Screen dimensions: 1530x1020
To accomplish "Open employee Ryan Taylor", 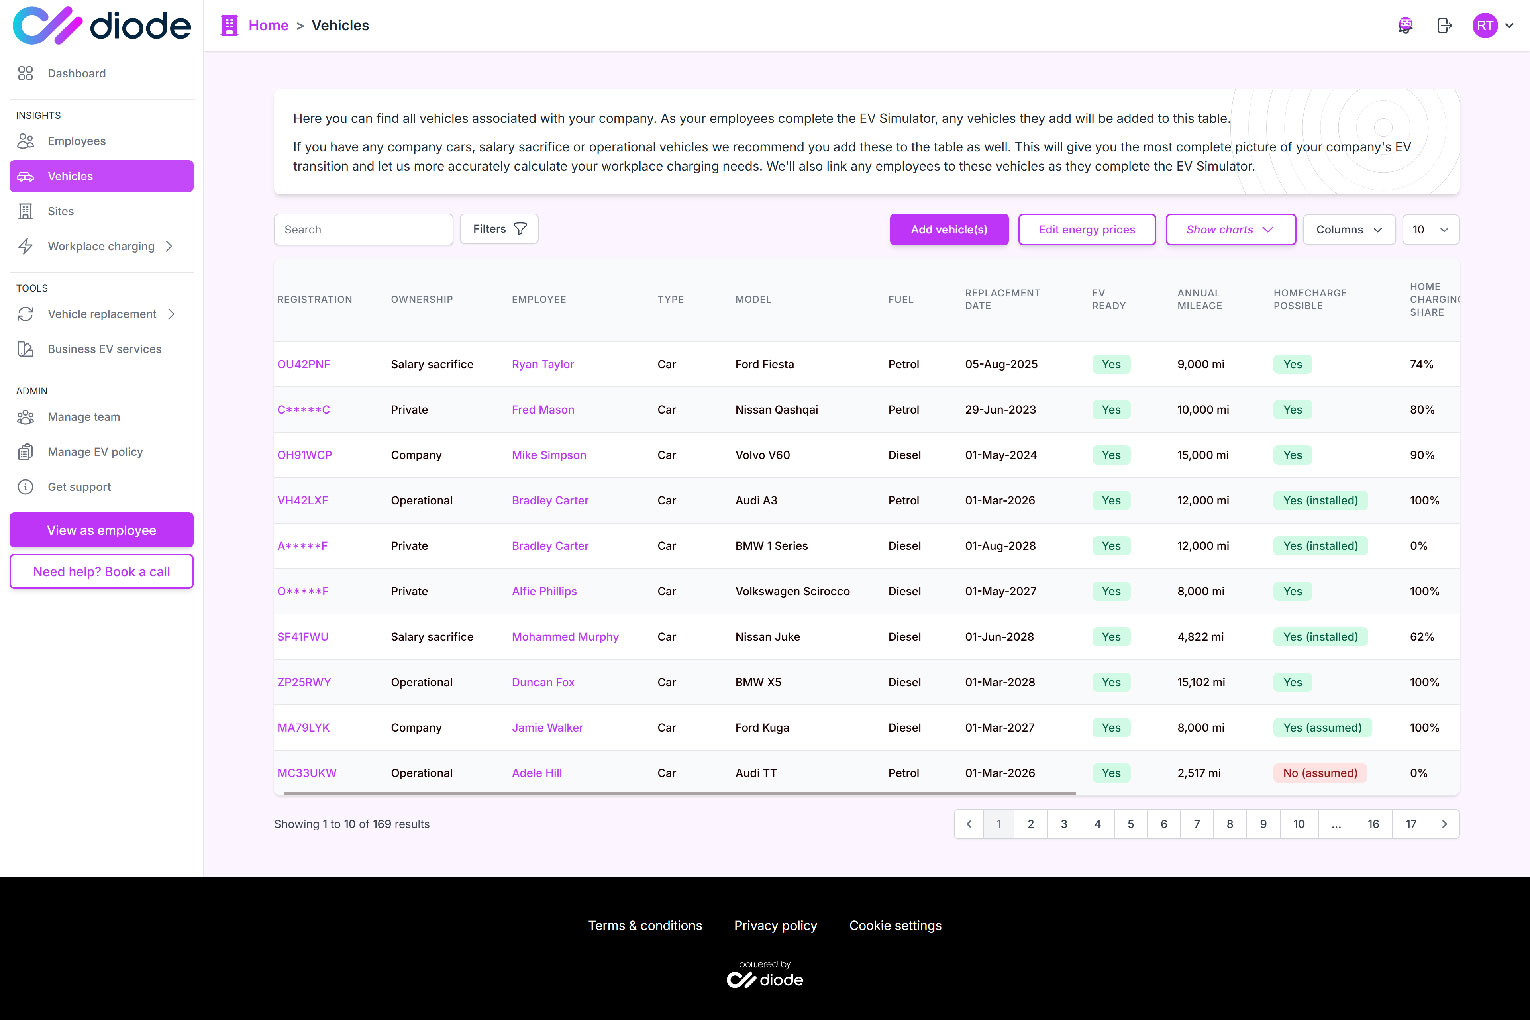I will [543, 364].
